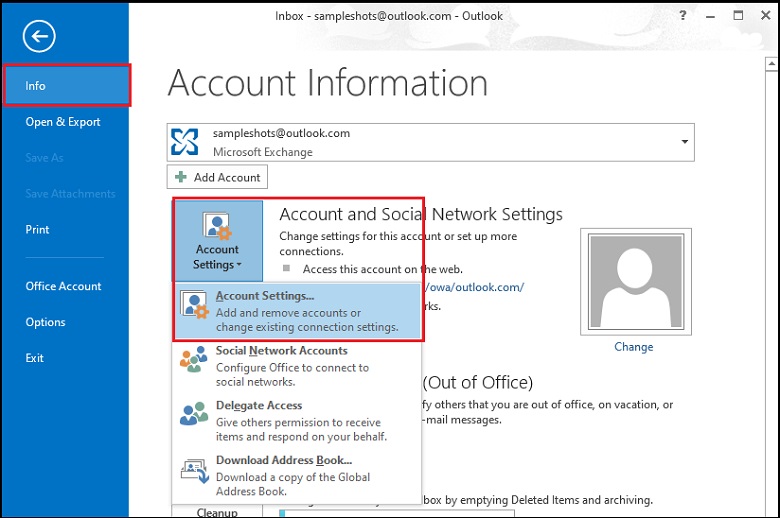Click the Account and Social Network Settings heading
The width and height of the screenshot is (780, 518).
click(x=421, y=214)
